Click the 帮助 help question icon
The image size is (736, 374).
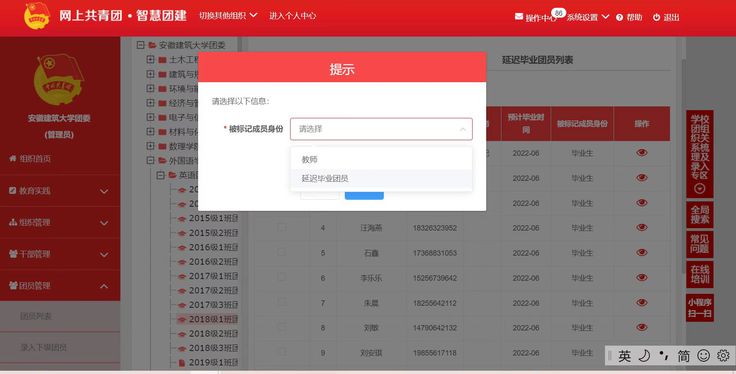pos(620,17)
